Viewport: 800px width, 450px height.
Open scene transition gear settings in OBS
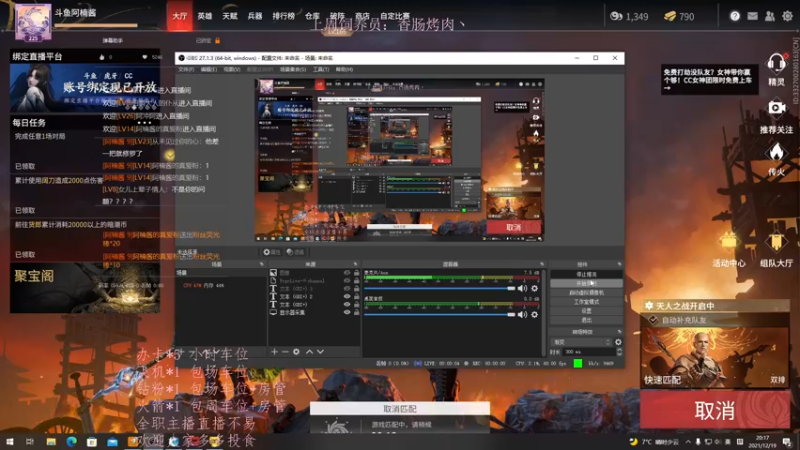point(618,342)
